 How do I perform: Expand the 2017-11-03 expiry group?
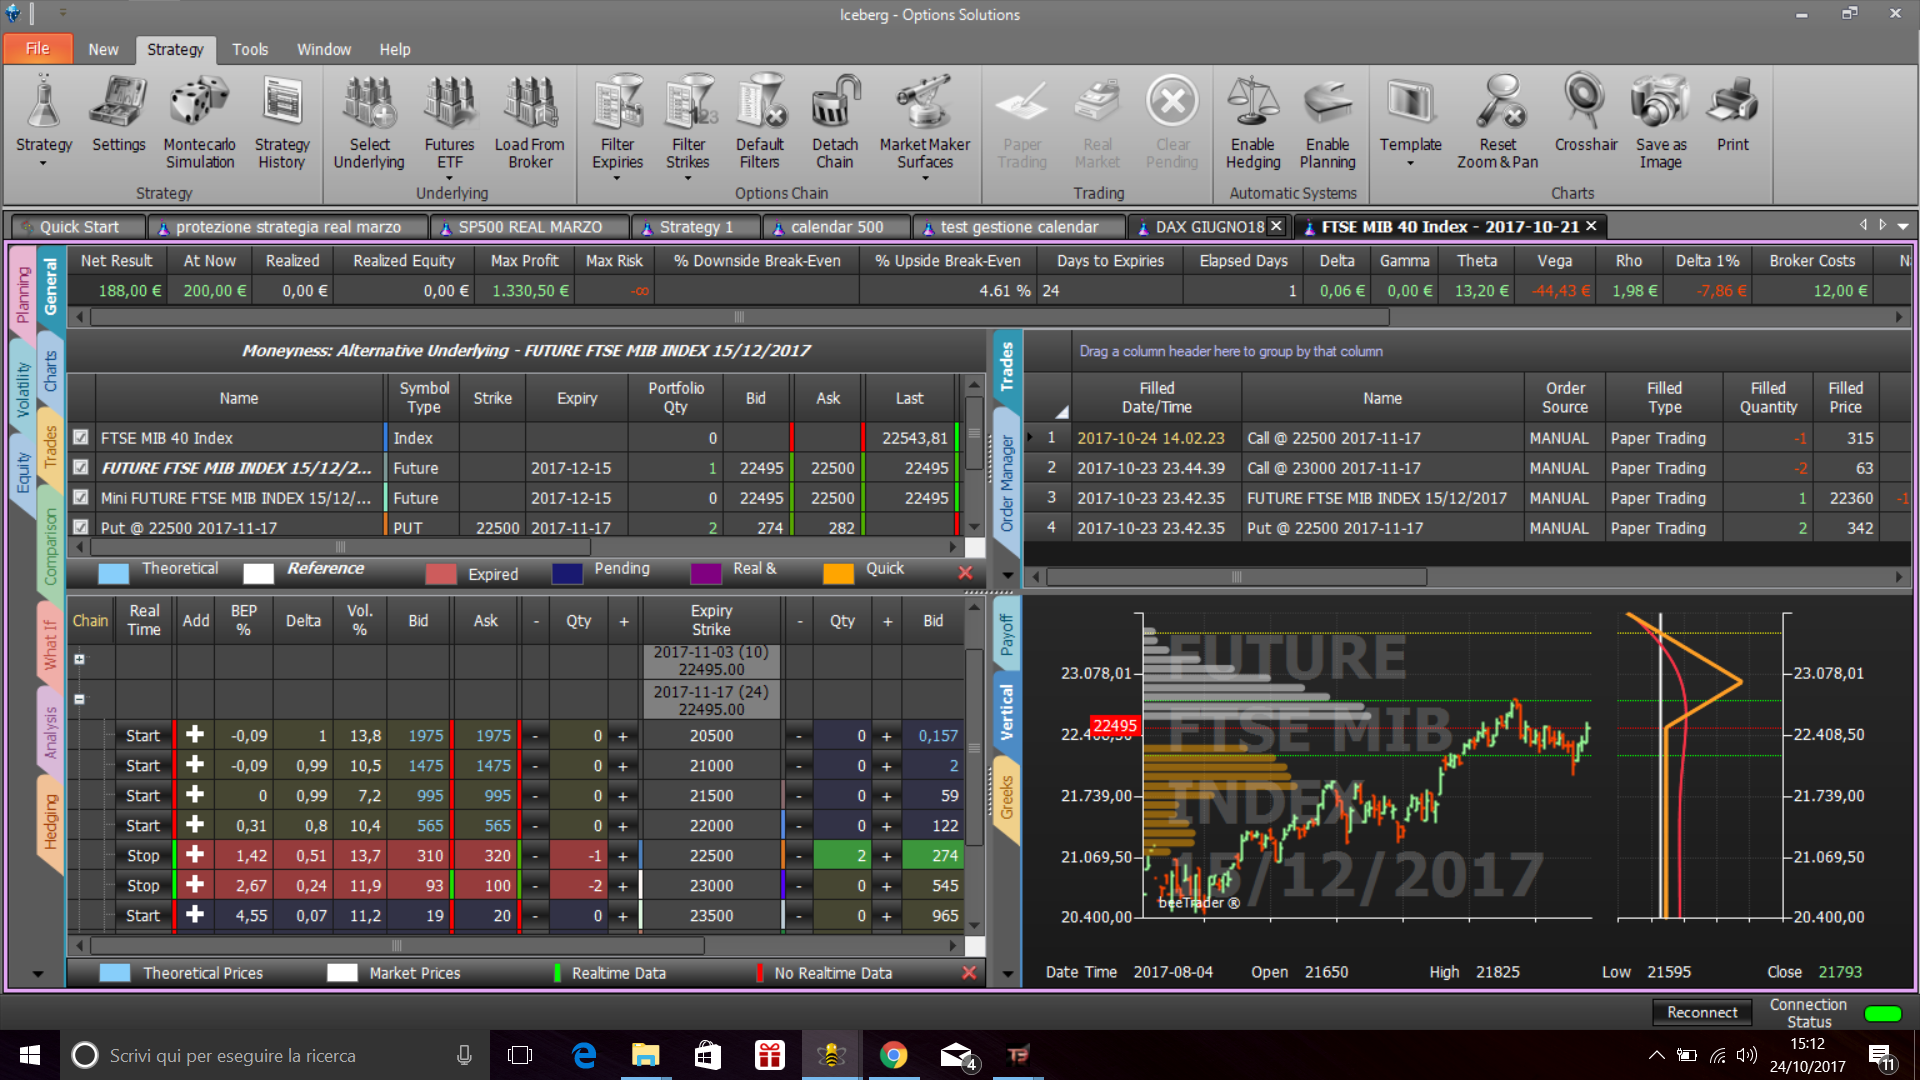(x=79, y=659)
